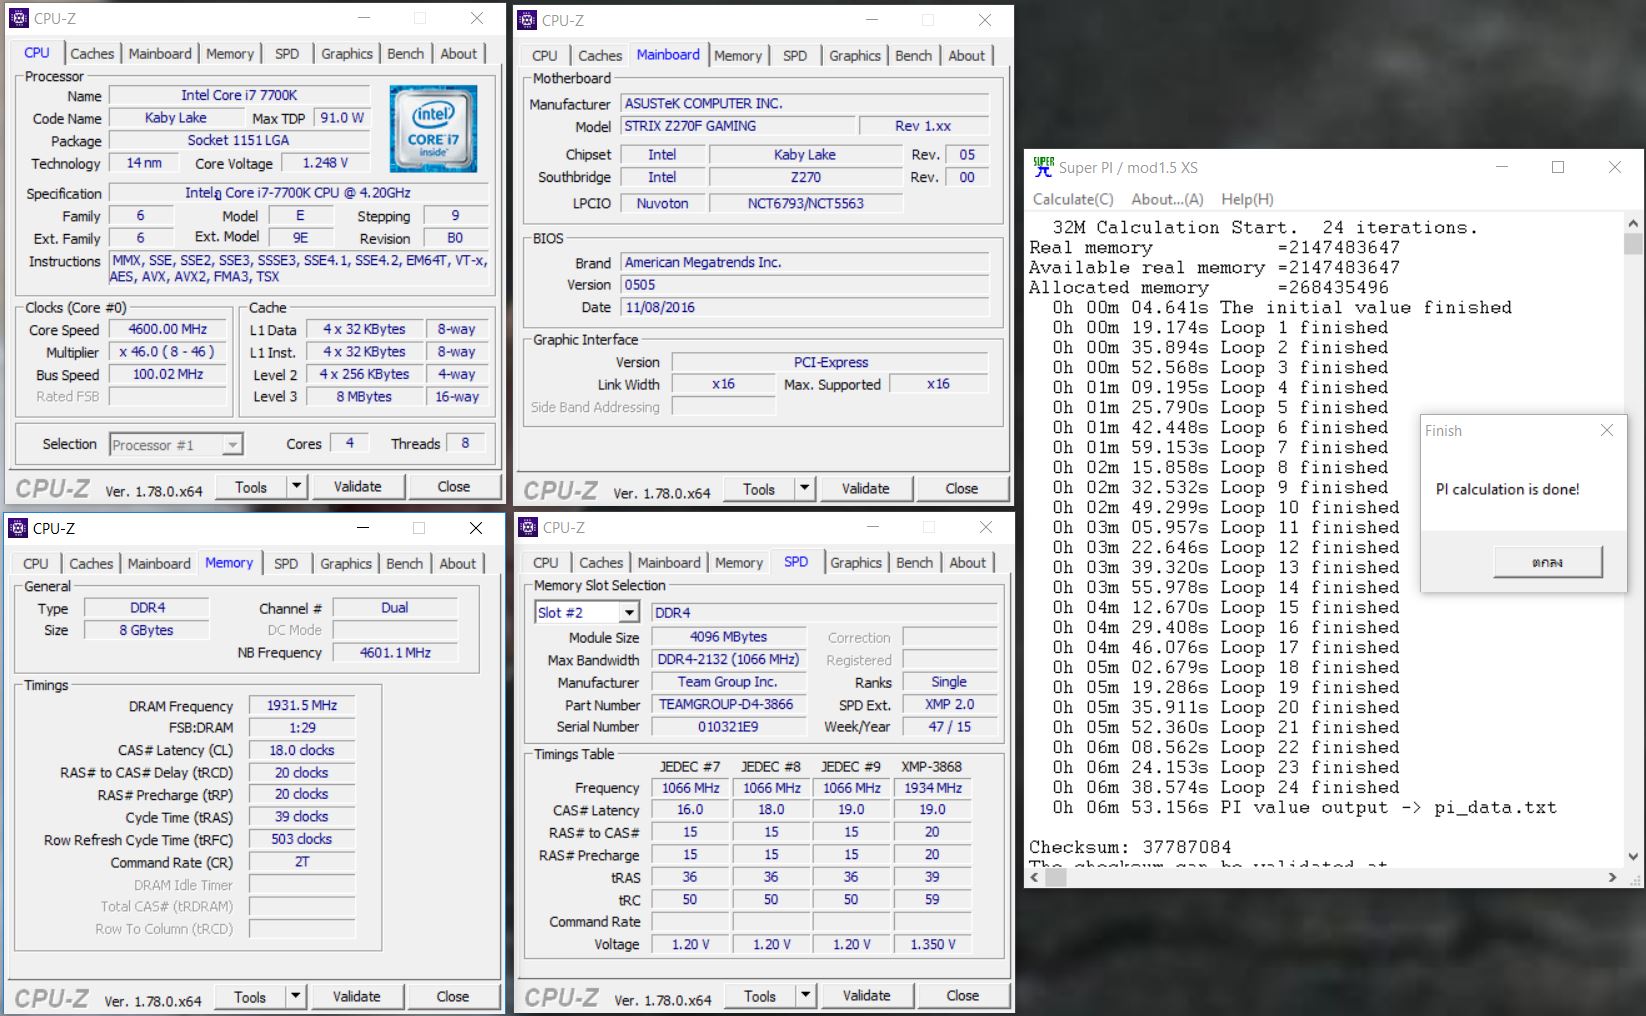Image resolution: width=1646 pixels, height=1016 pixels.
Task: Maximize the Super PI window
Action: (1557, 167)
